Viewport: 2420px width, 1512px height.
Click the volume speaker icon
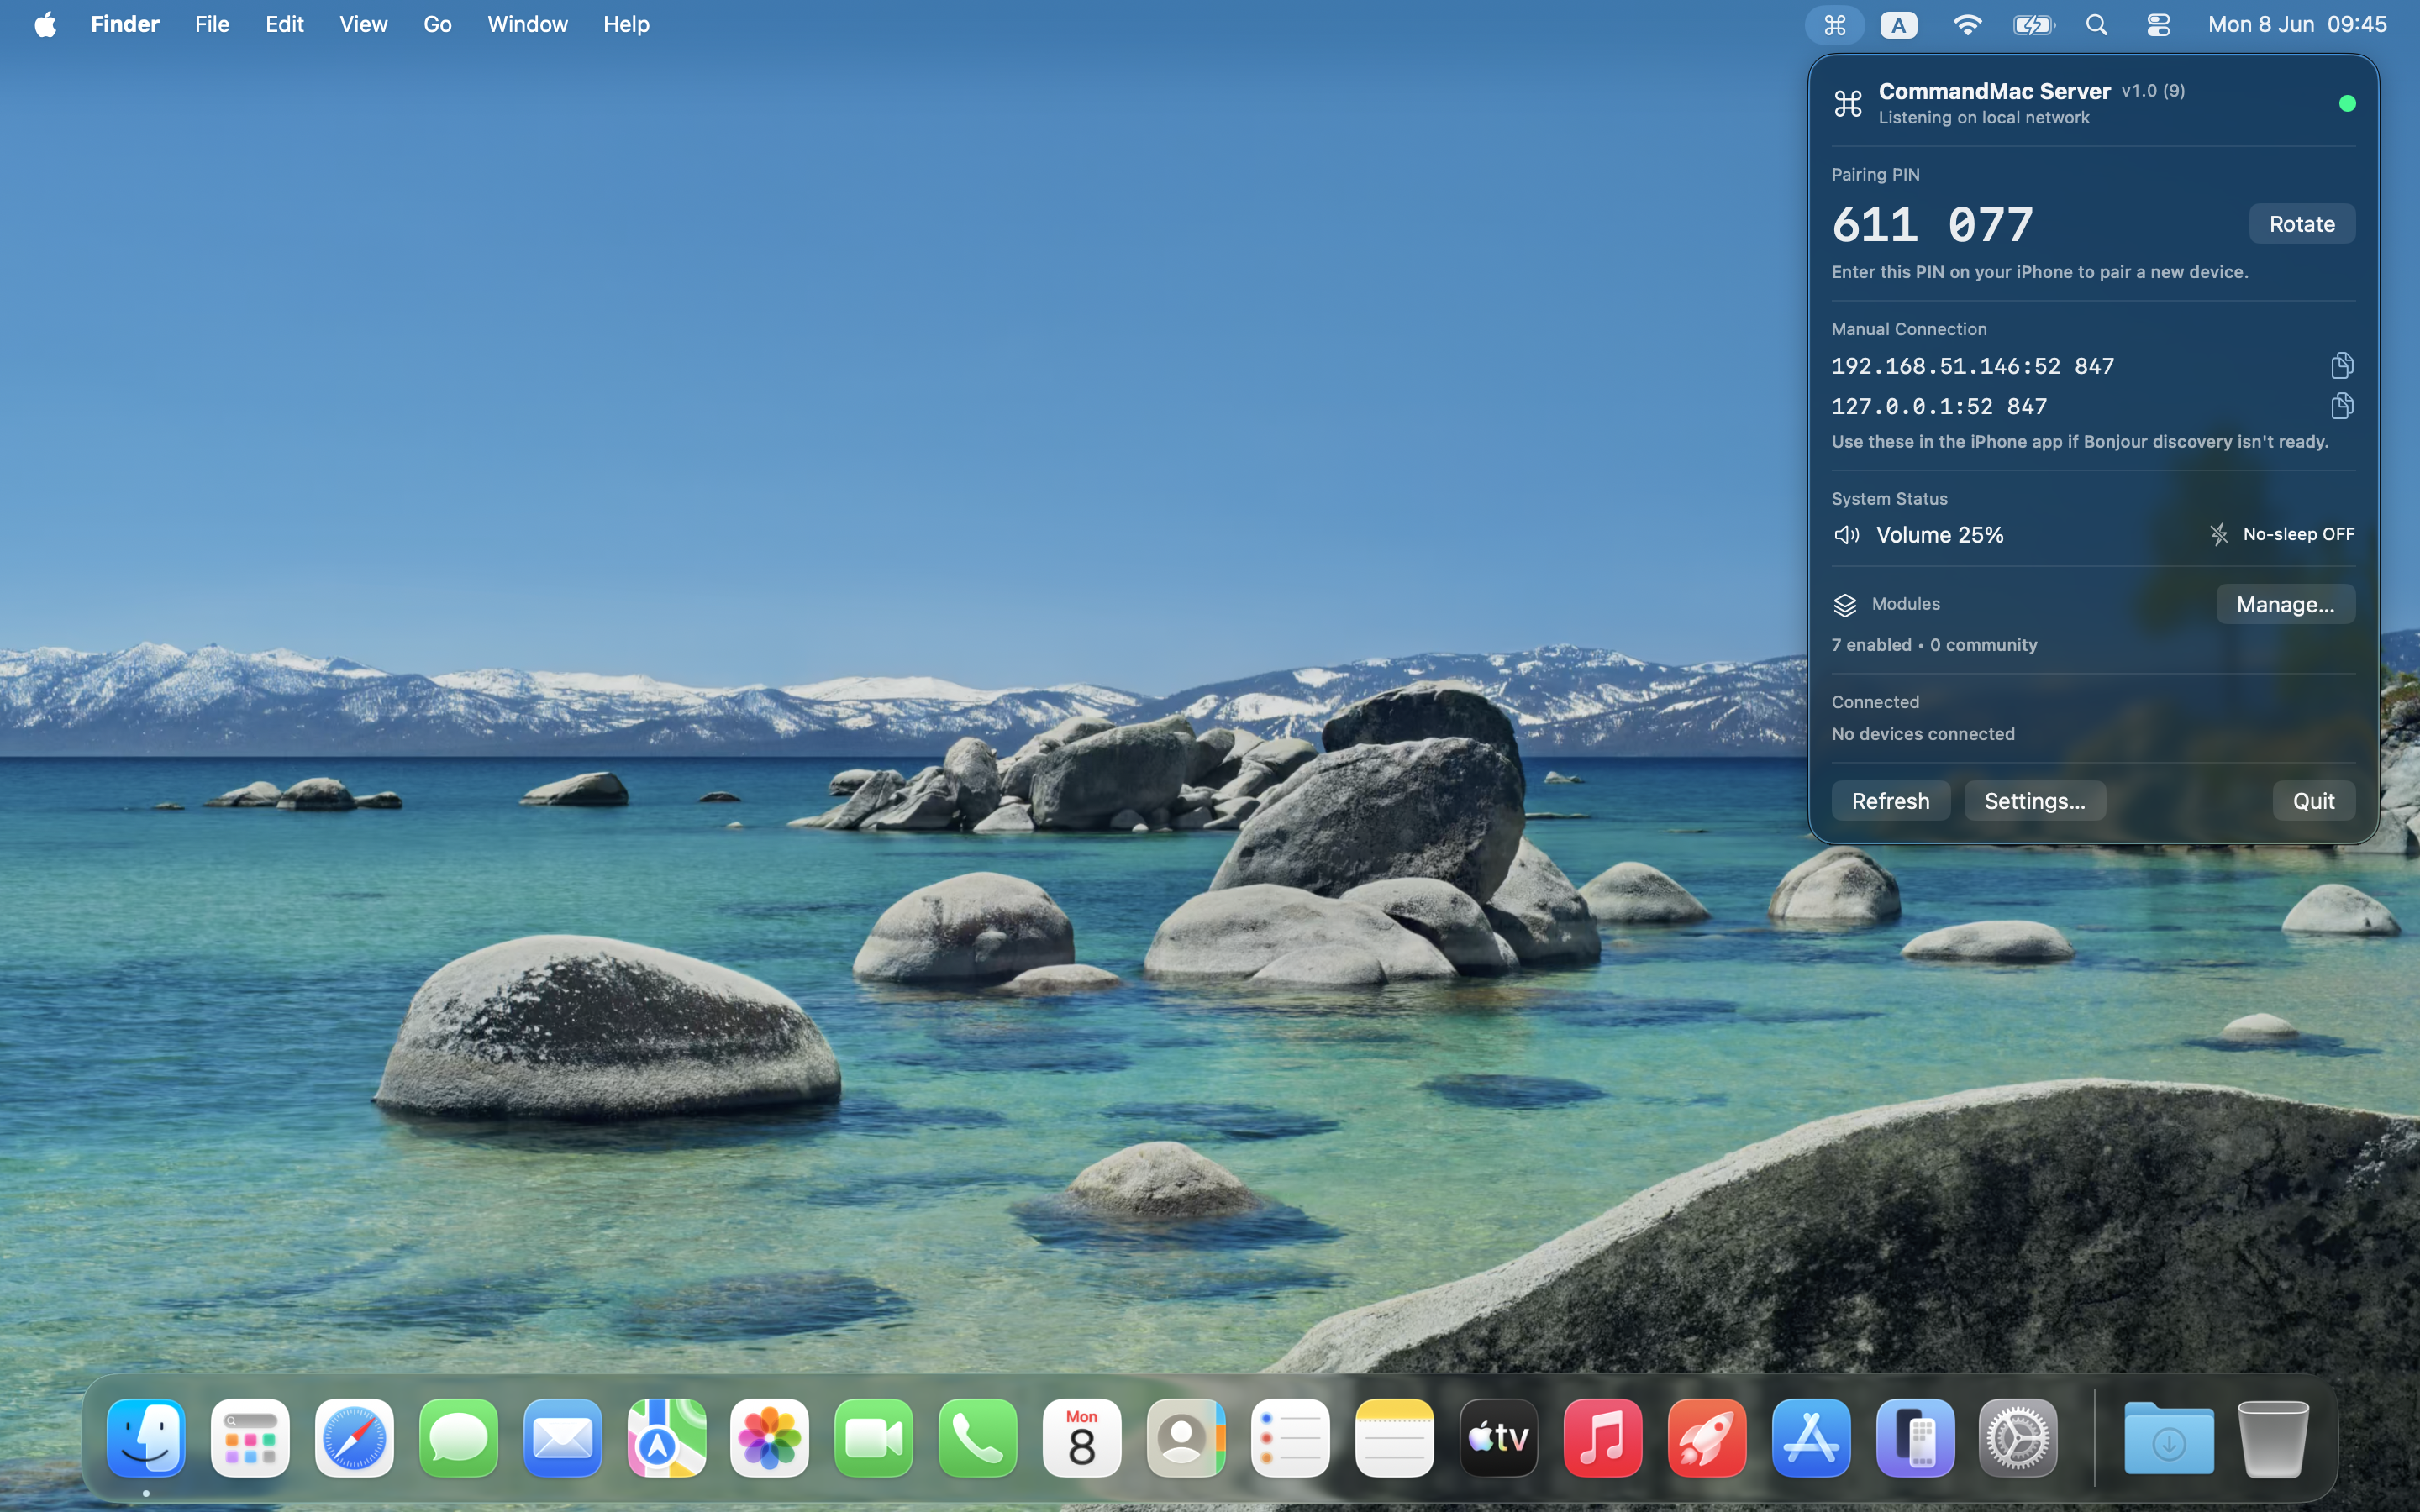[x=1847, y=535]
